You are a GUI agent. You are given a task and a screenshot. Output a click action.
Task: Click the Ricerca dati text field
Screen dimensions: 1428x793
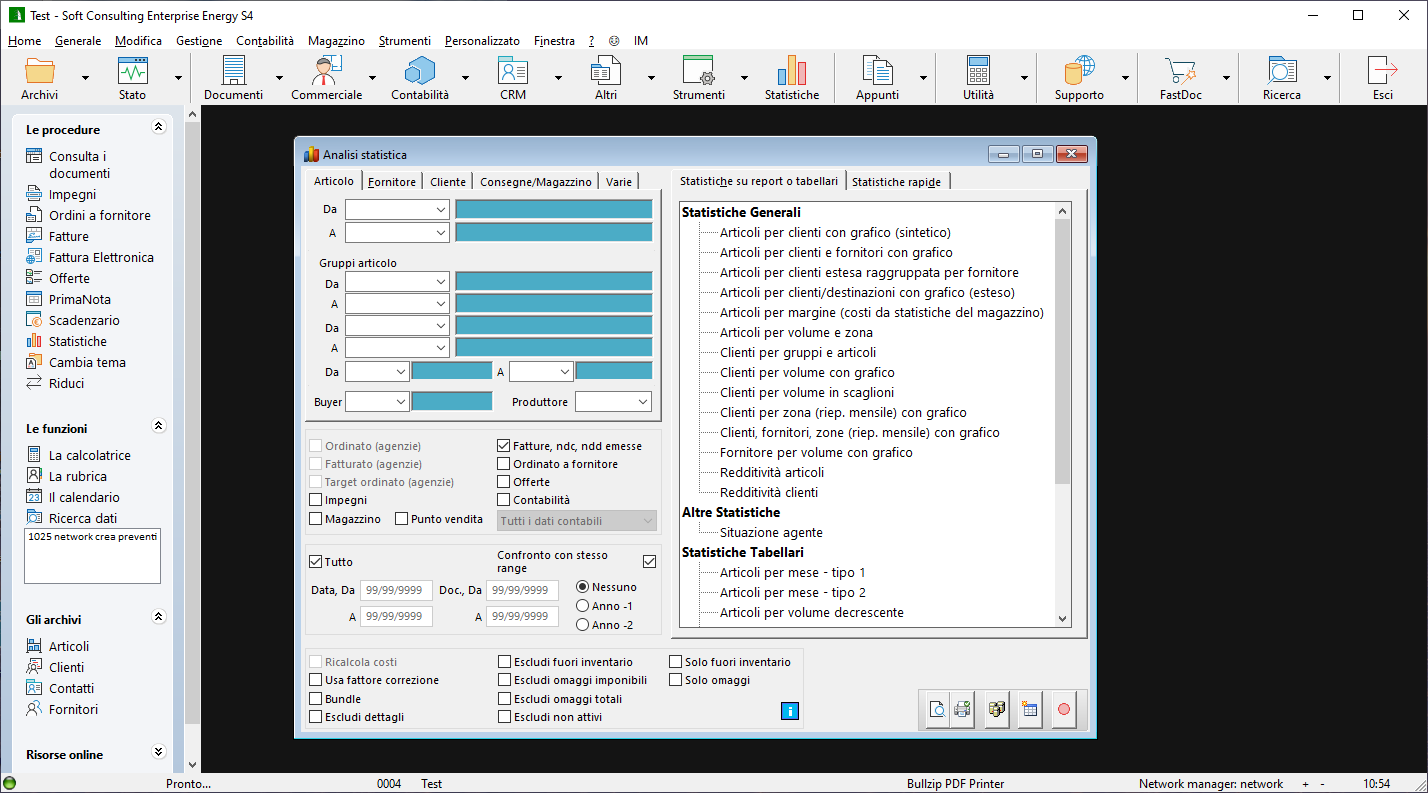click(92, 556)
